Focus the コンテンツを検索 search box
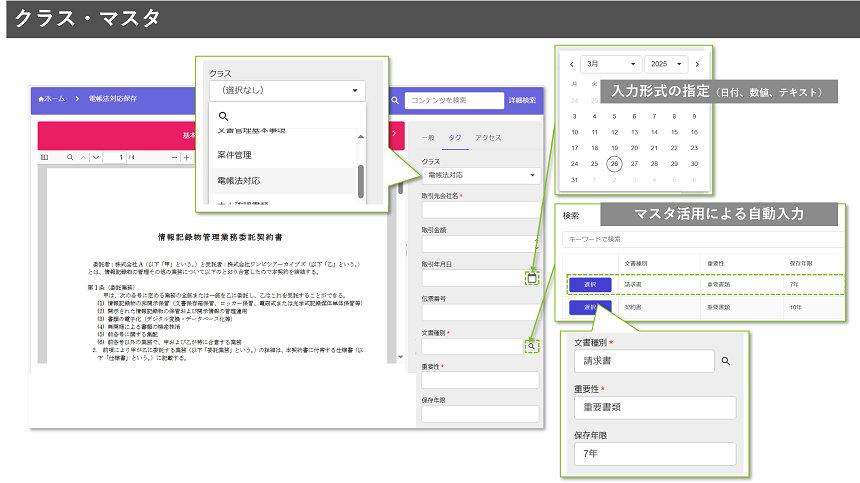Viewport: 860px width, 483px height. [454, 100]
